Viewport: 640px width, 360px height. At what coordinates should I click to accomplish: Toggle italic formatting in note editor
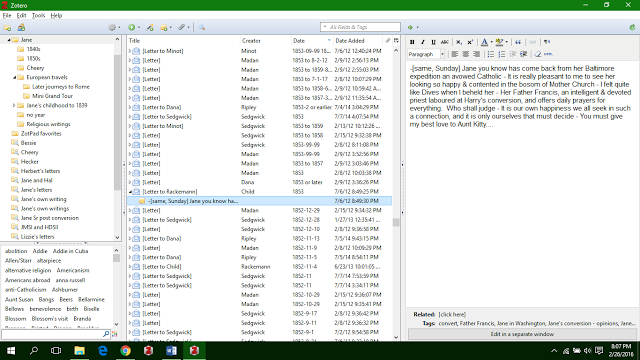click(423, 42)
